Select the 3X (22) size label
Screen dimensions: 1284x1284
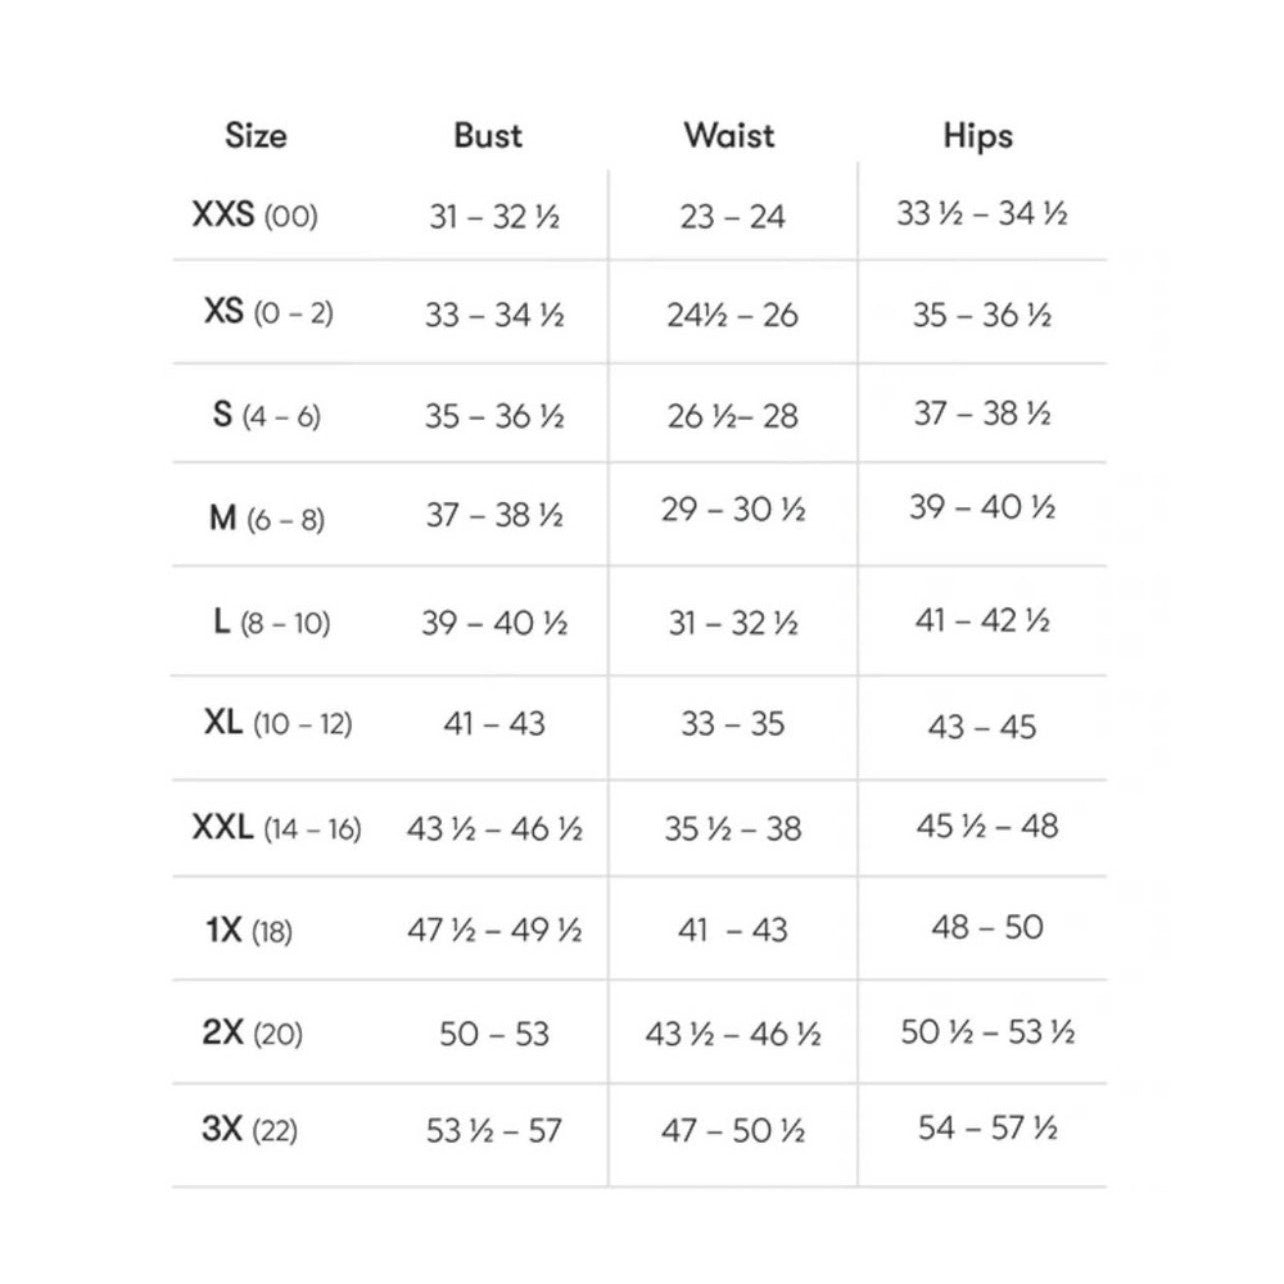250,1131
